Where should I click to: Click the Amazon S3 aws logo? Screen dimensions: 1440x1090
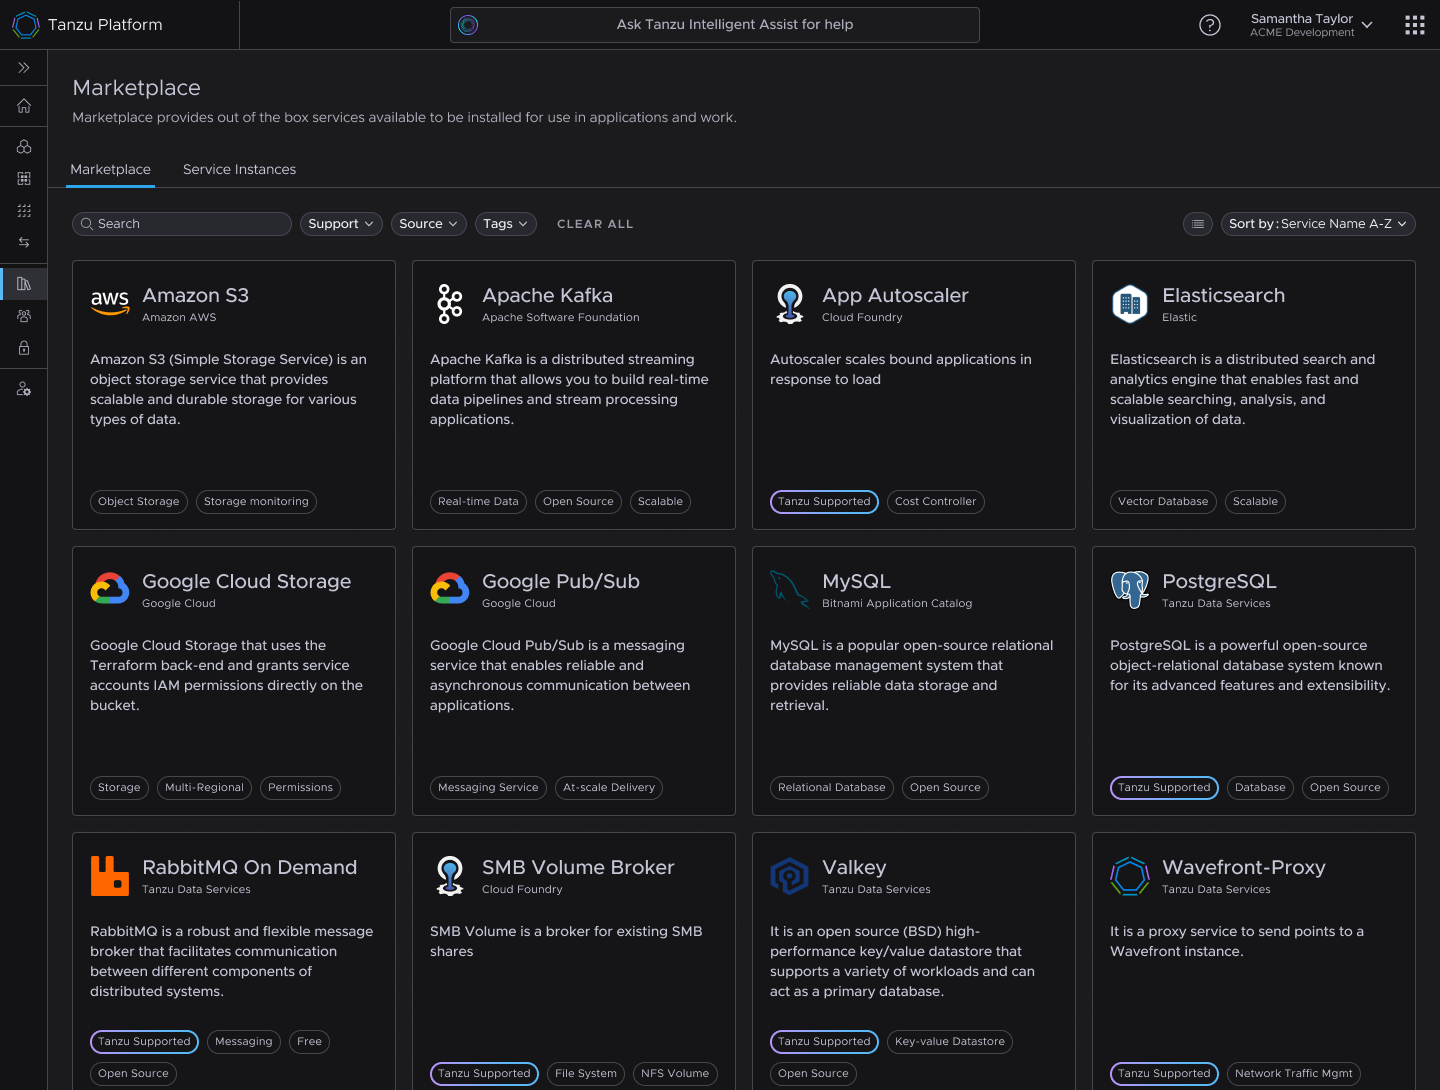click(x=110, y=303)
